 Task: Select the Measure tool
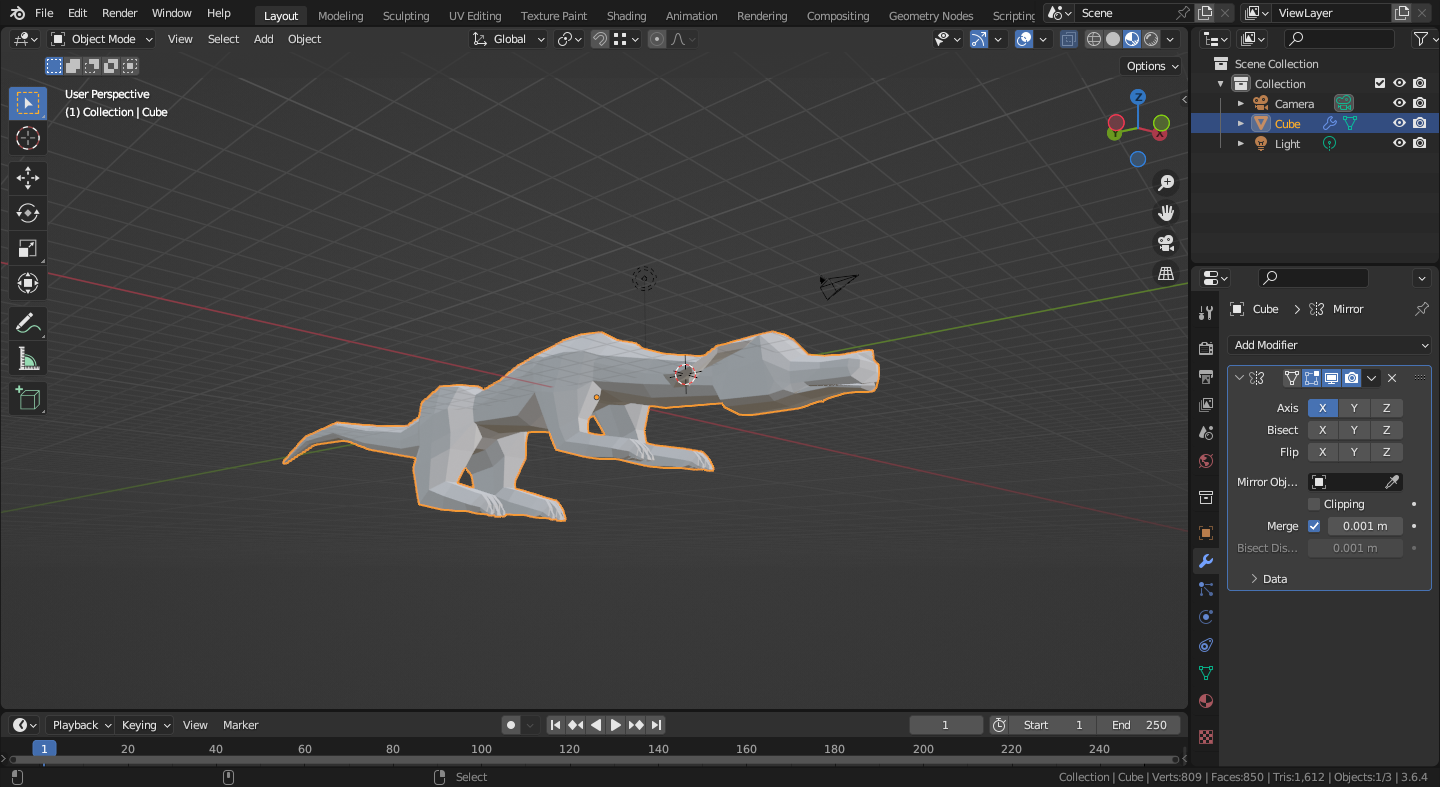pyautogui.click(x=28, y=358)
